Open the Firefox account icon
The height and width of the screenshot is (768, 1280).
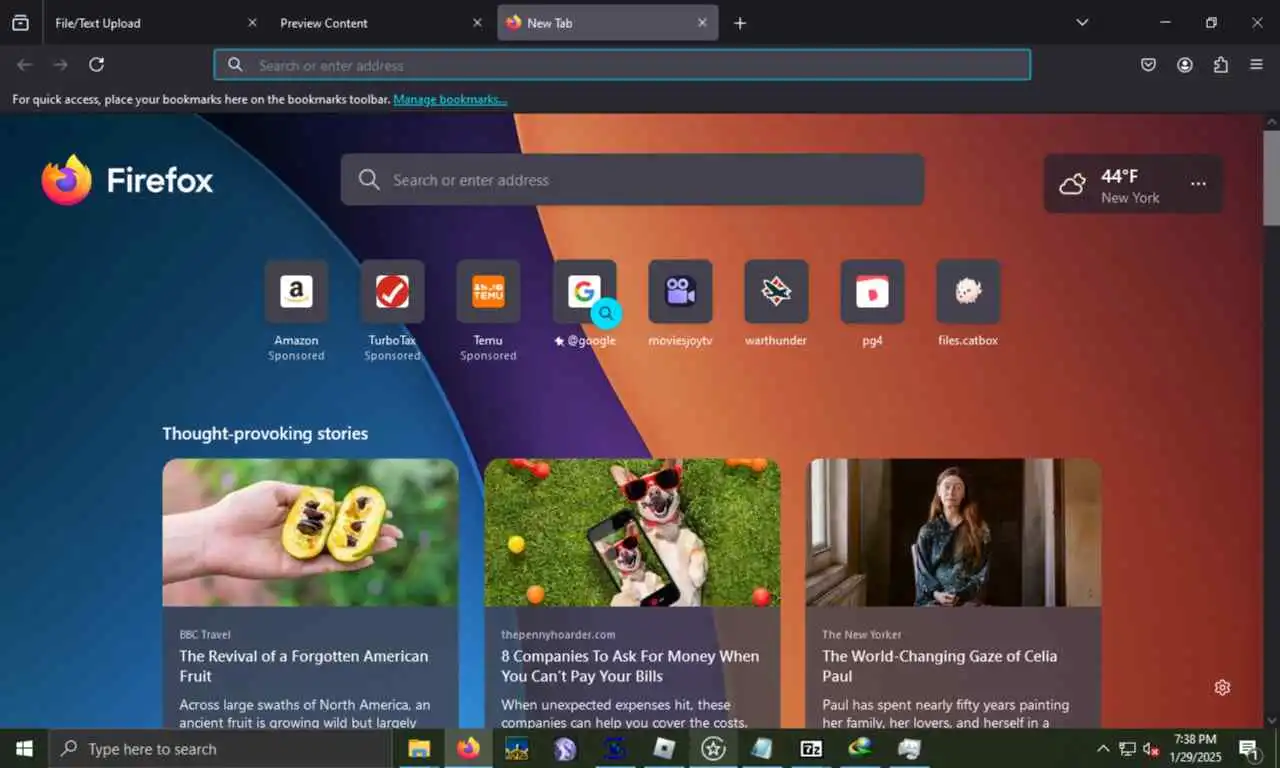coord(1184,65)
